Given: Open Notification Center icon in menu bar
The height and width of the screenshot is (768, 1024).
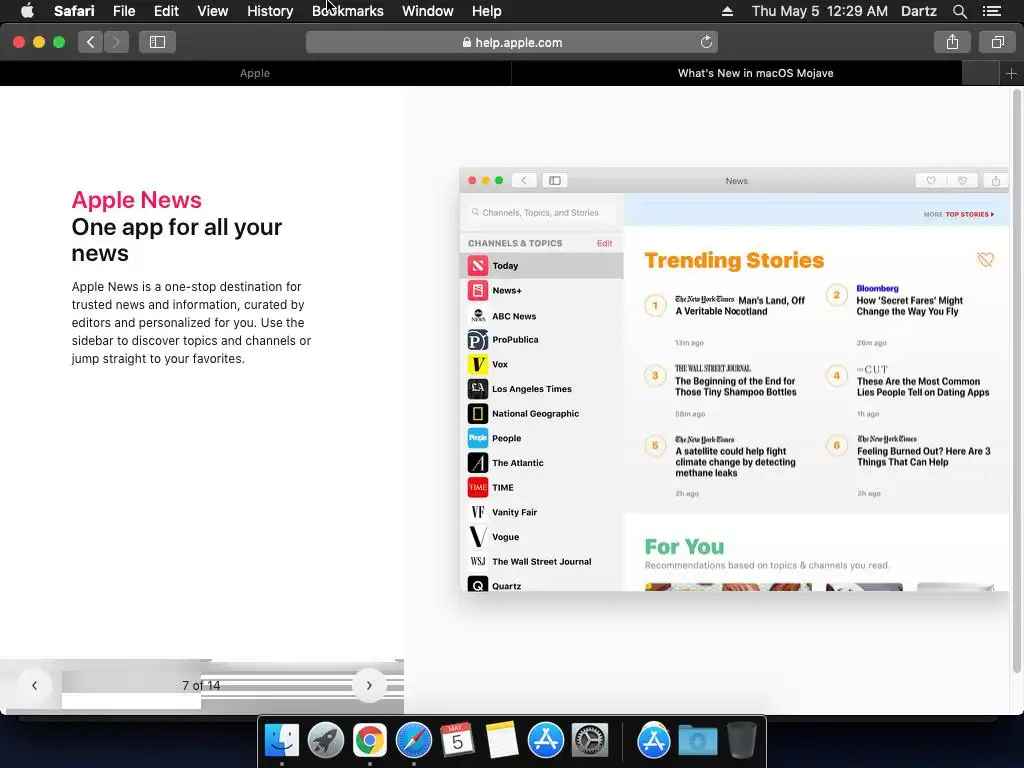Looking at the screenshot, I should click(x=992, y=11).
